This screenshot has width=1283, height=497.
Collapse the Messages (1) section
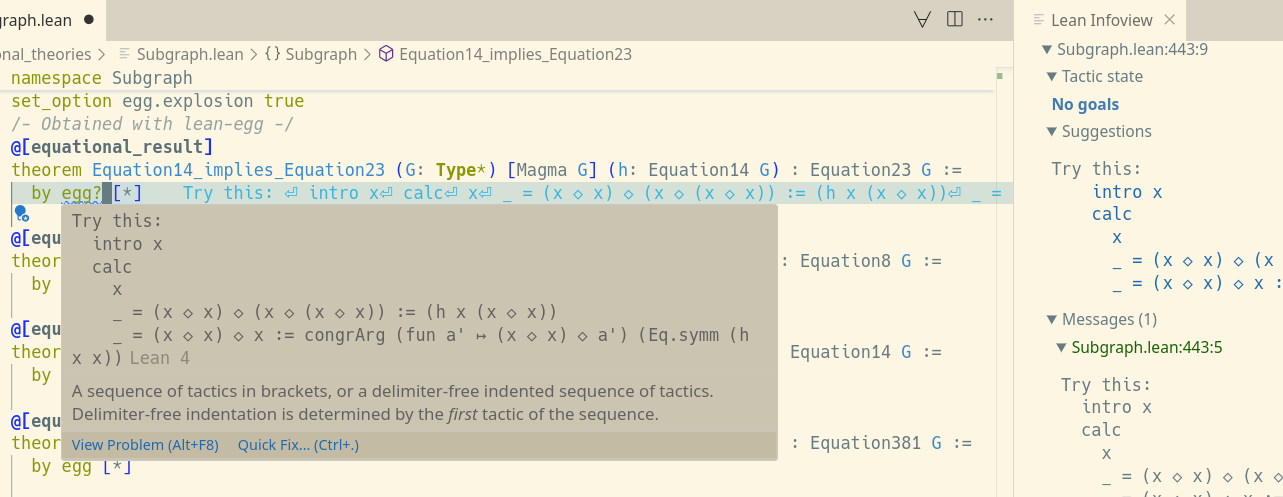click(x=1051, y=319)
